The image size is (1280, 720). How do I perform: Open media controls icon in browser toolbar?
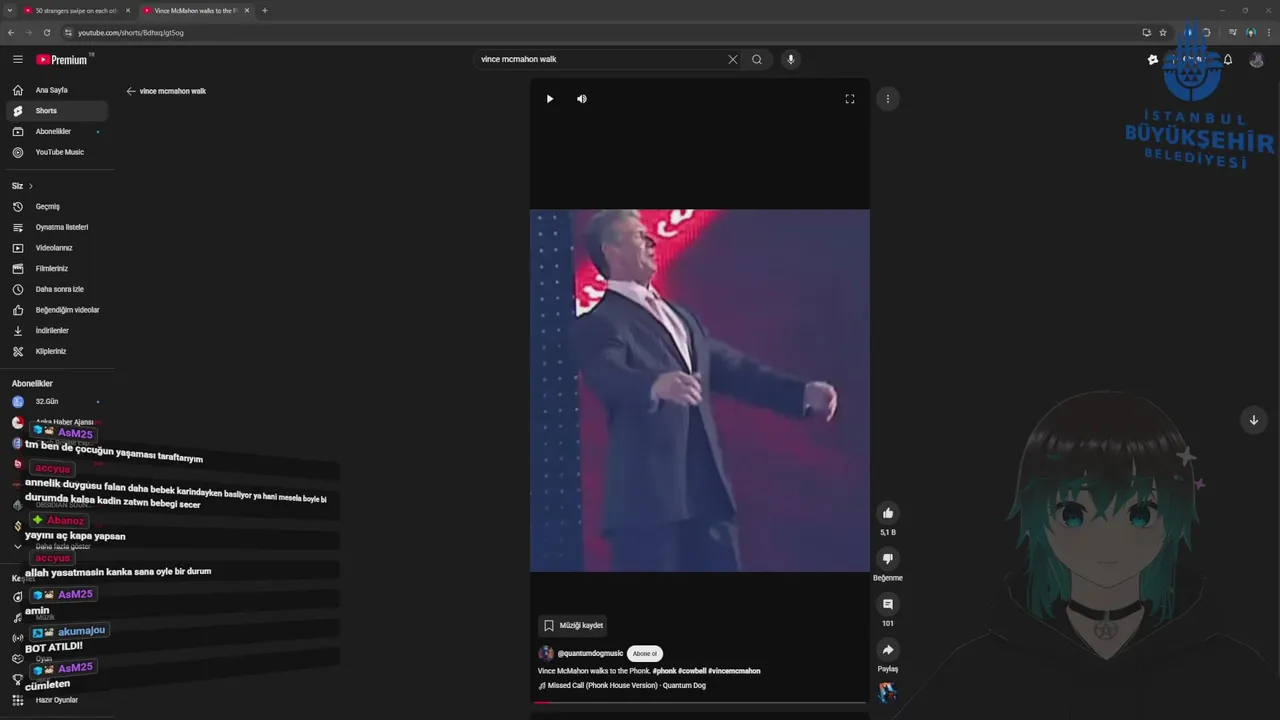tap(1233, 32)
